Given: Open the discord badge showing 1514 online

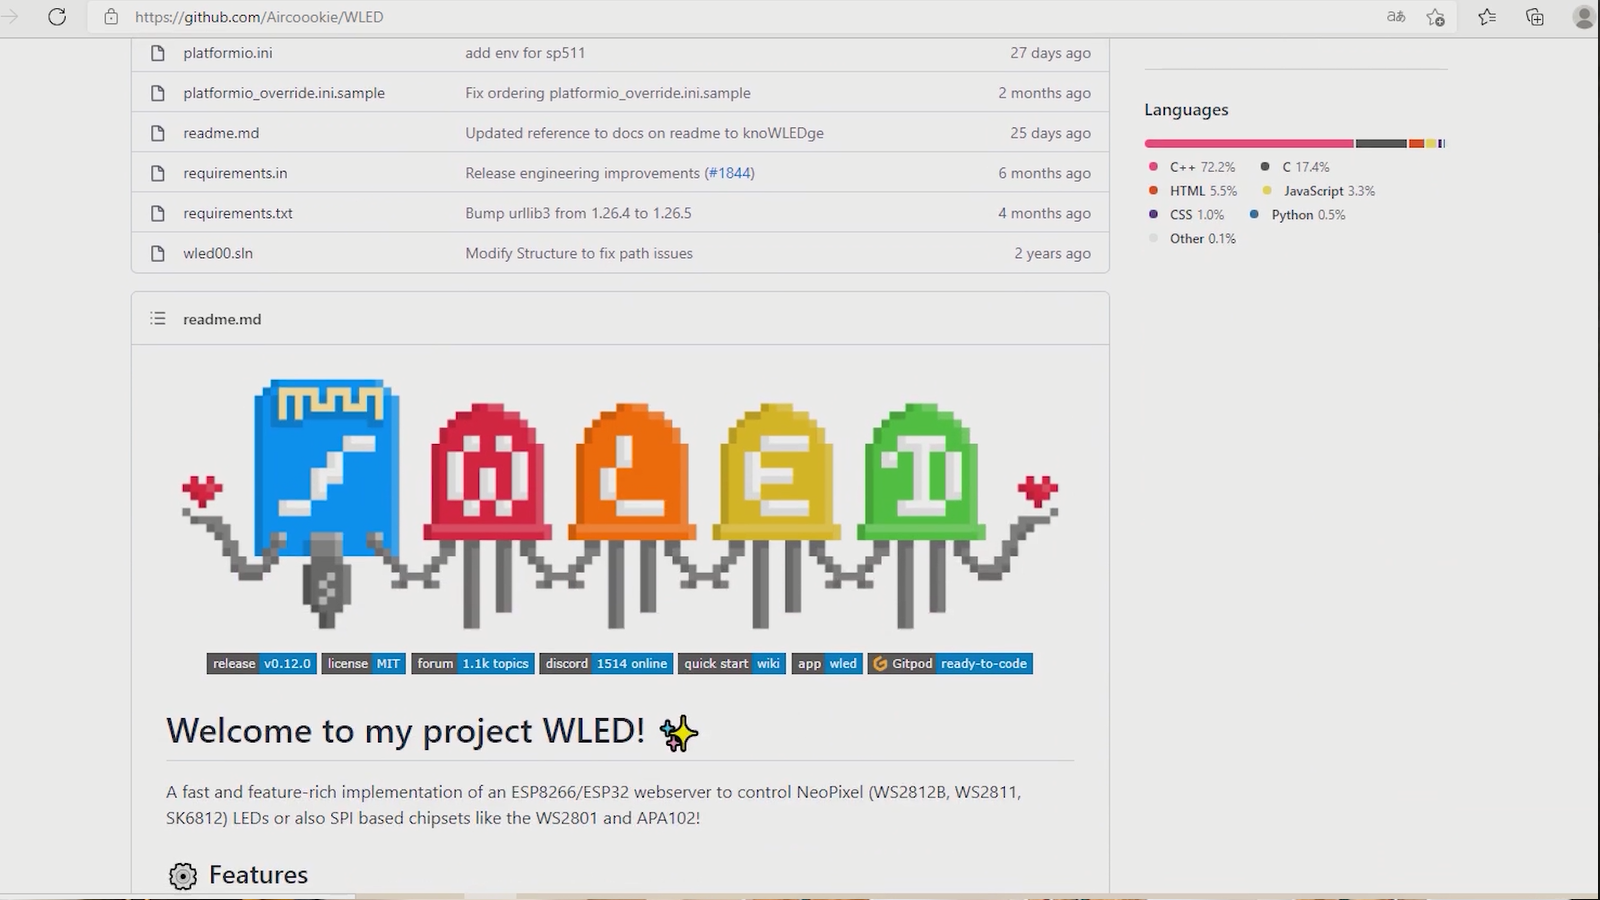Looking at the screenshot, I should 606,663.
